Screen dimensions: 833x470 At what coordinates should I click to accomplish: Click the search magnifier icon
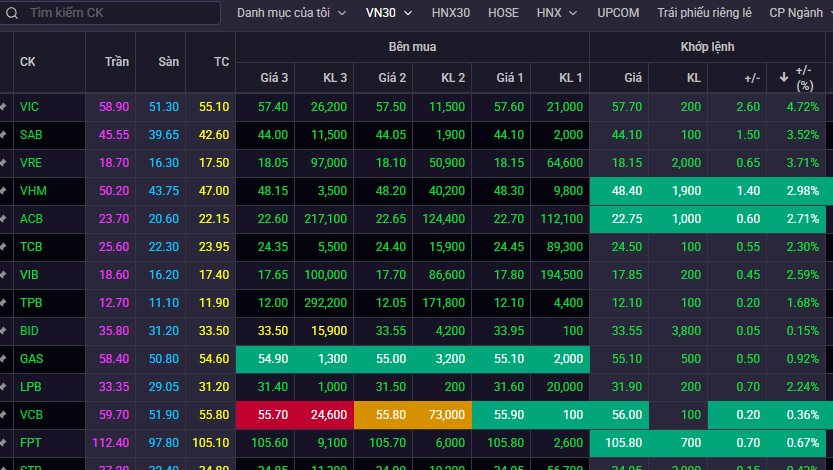(11, 14)
